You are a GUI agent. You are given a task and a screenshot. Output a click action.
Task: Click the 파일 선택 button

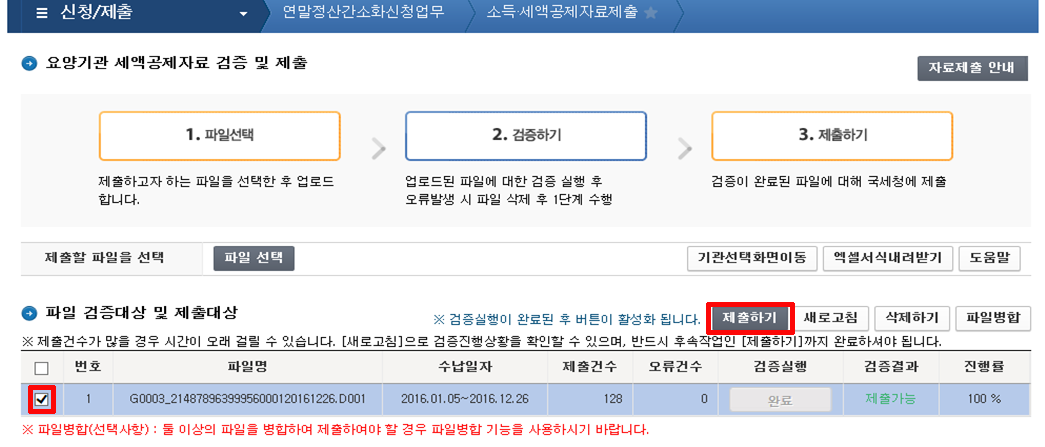254,258
